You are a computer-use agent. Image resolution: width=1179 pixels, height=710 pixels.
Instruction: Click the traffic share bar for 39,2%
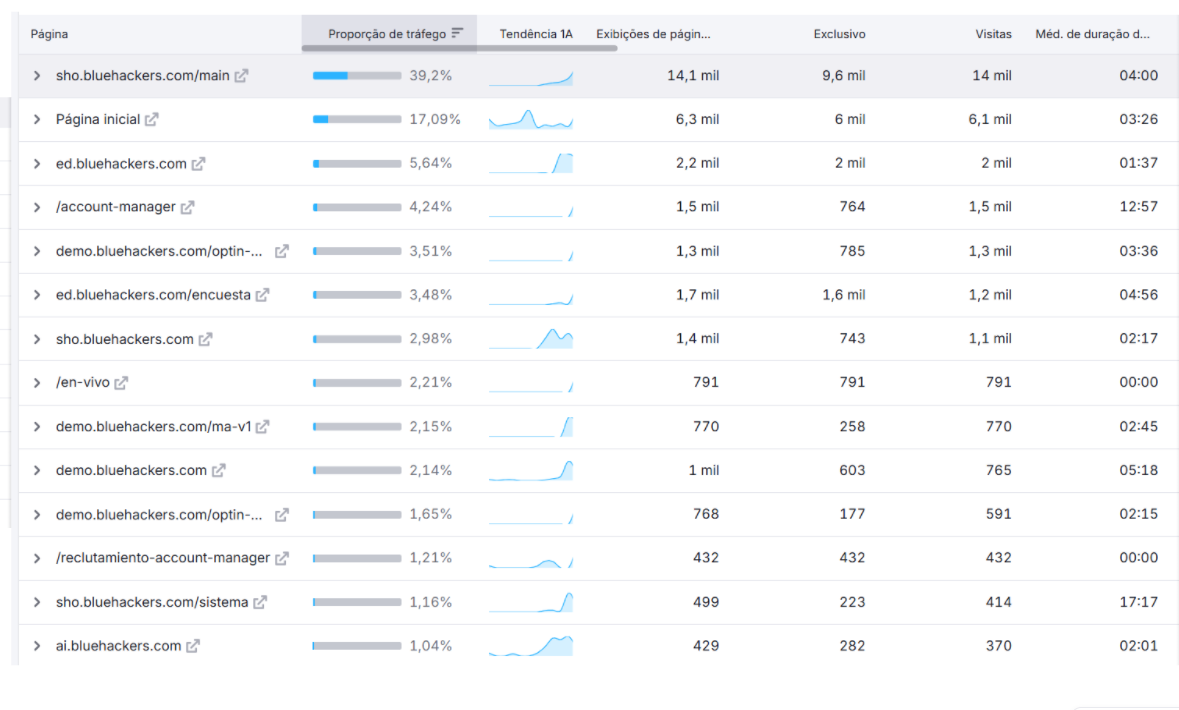point(357,76)
